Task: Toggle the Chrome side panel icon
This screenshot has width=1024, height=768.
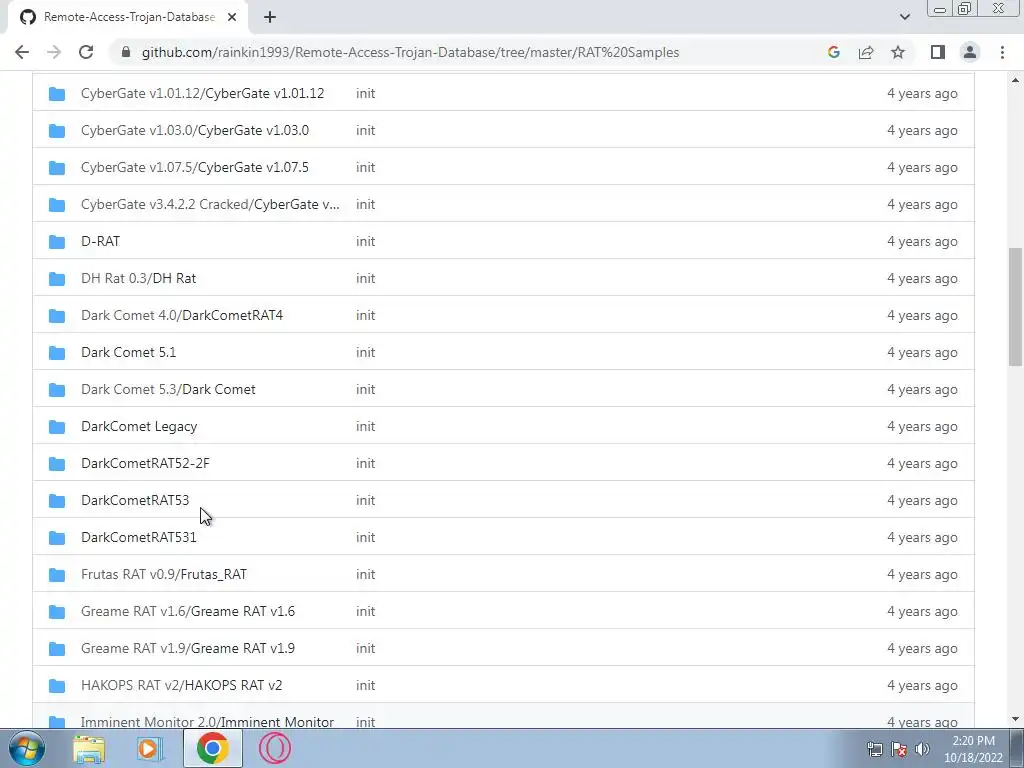Action: (x=938, y=52)
